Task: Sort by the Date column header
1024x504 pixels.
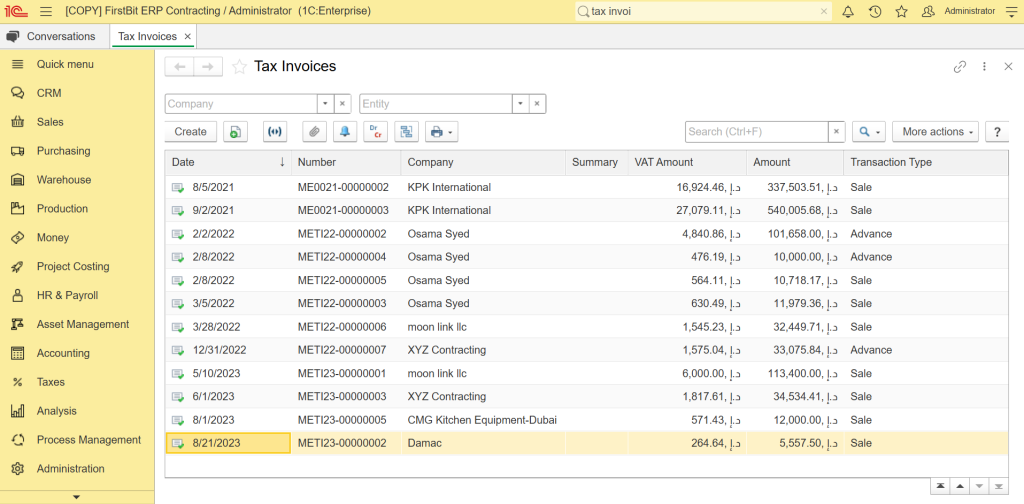Action: [x=228, y=163]
